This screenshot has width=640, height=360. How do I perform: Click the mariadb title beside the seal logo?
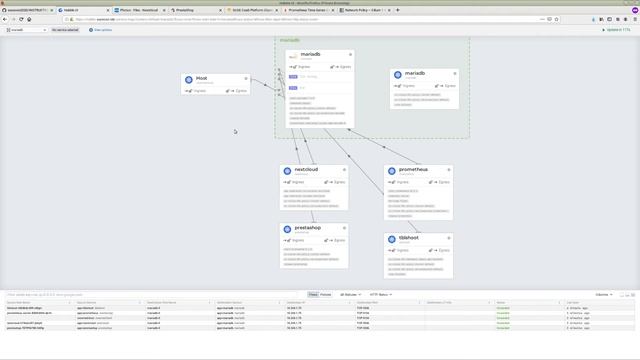(x=310, y=54)
